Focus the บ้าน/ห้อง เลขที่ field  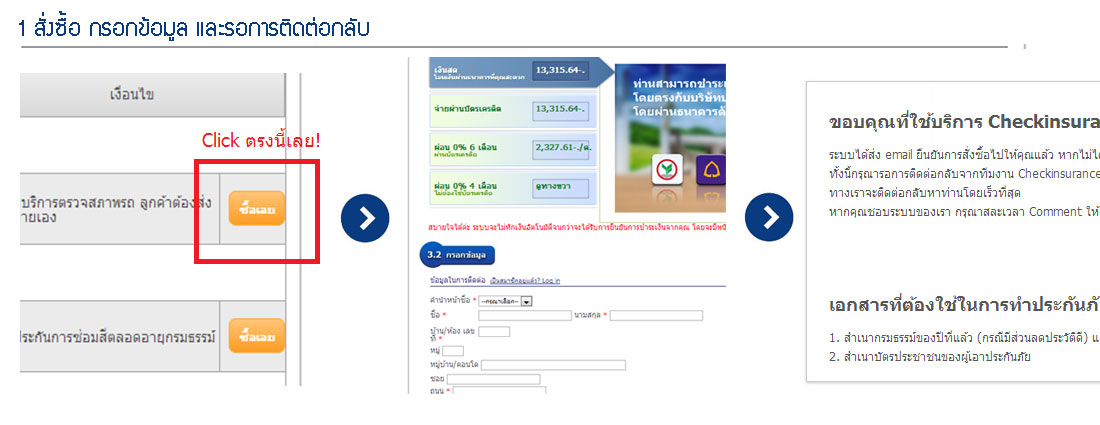[494, 332]
